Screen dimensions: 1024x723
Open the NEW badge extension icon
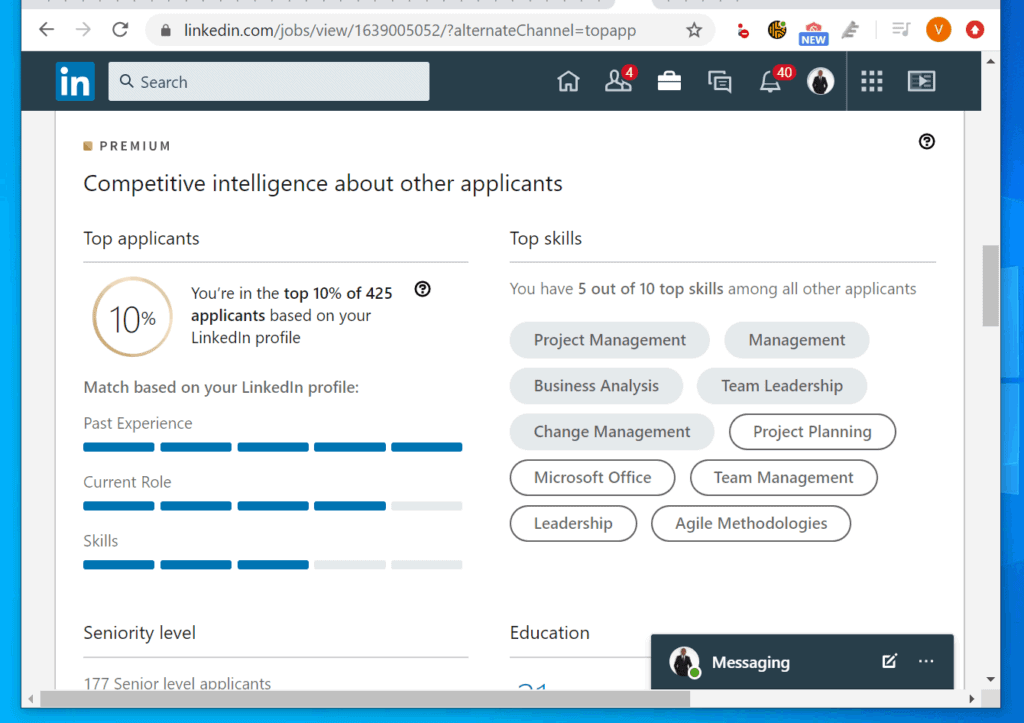click(x=813, y=33)
